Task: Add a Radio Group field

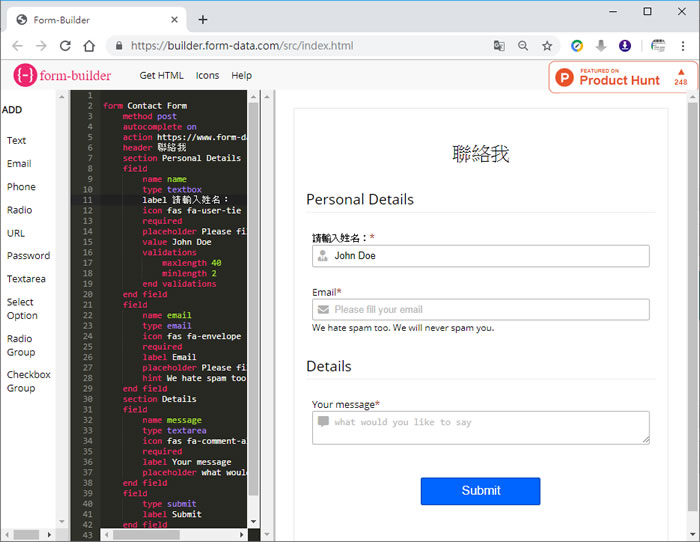Action: (x=21, y=345)
